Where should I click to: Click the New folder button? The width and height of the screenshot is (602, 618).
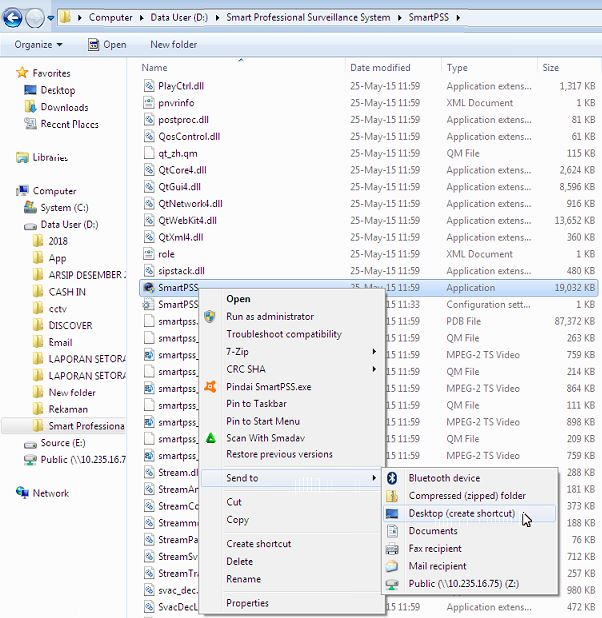pos(173,45)
